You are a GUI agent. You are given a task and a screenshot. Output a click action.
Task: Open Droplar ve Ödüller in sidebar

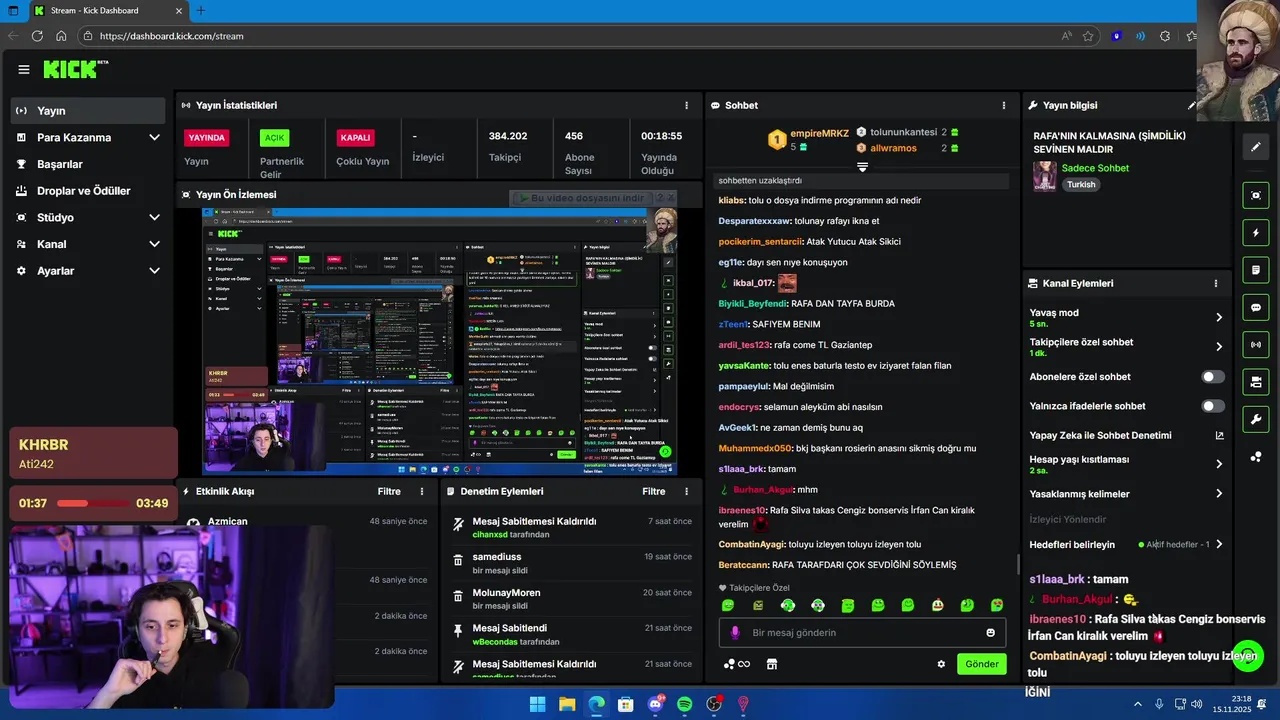88,191
